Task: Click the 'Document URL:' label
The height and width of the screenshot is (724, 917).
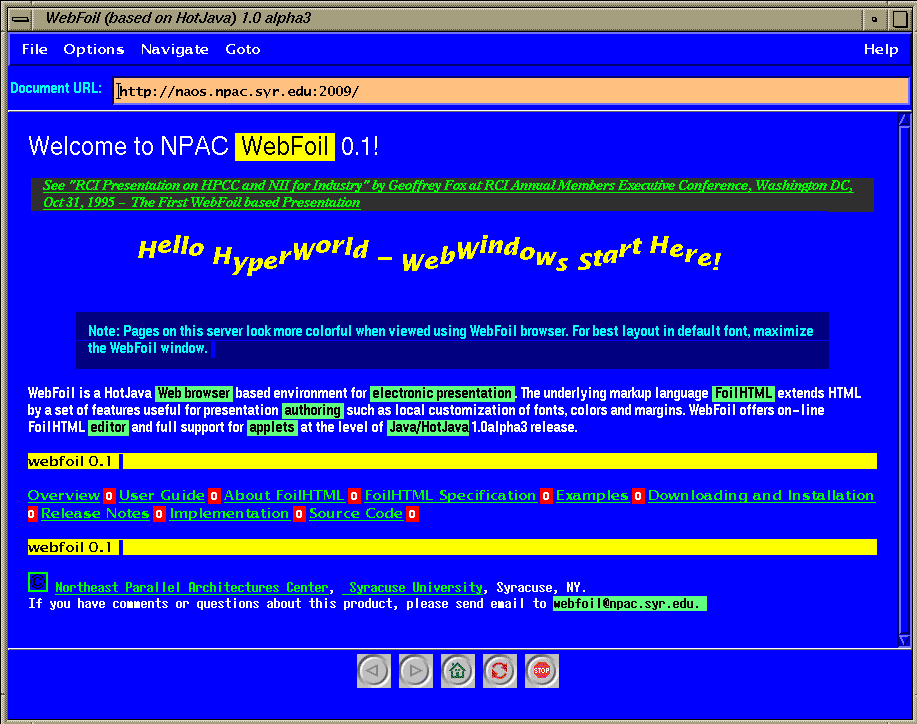Action: [x=56, y=88]
